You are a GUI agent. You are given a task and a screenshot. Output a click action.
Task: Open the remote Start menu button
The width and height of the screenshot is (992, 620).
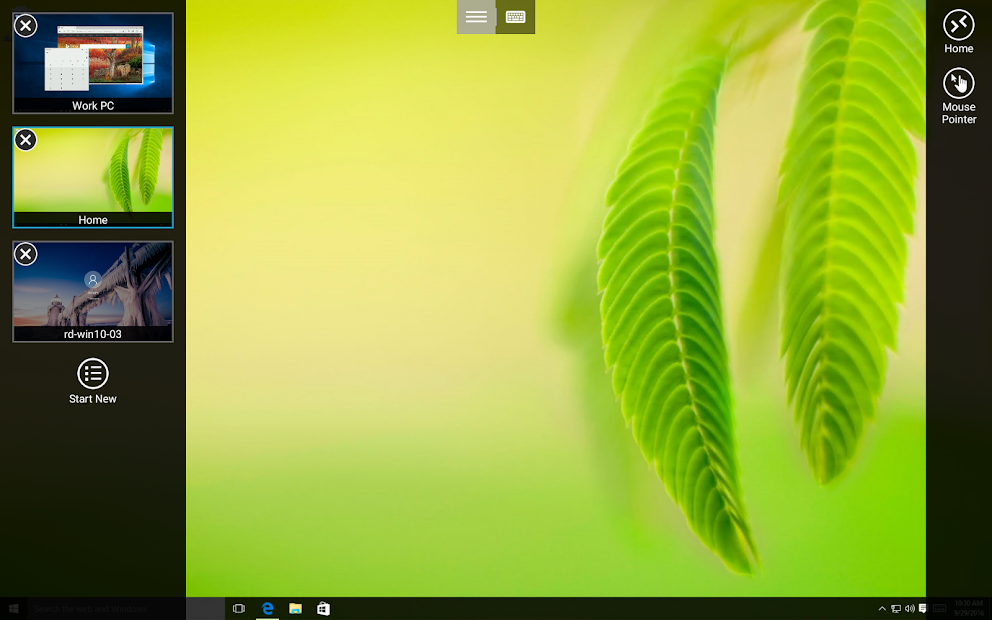[x=14, y=608]
